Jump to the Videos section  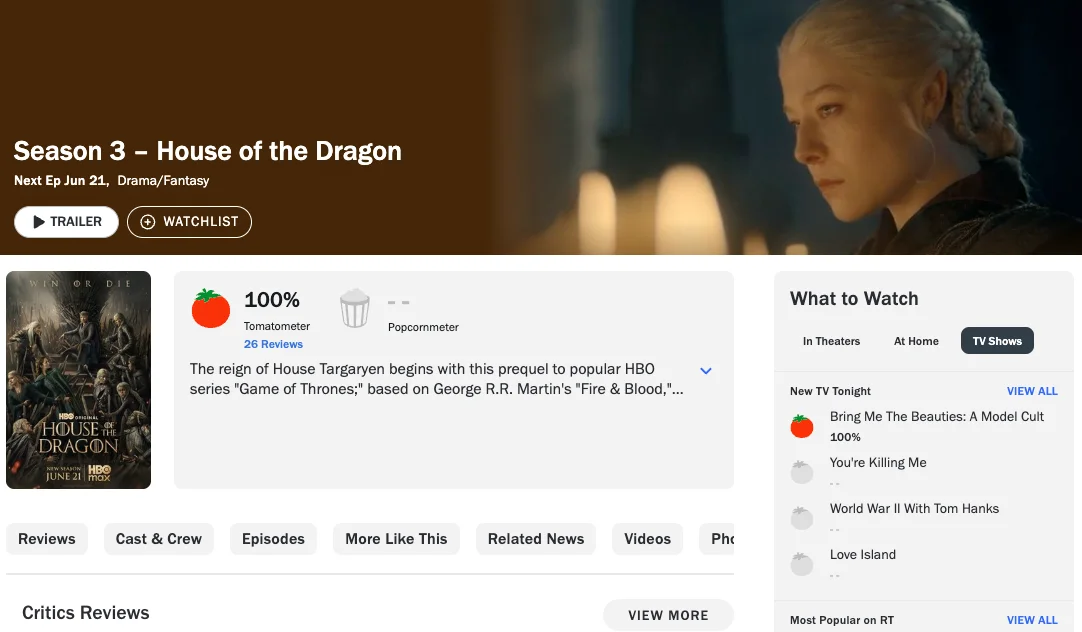click(647, 539)
